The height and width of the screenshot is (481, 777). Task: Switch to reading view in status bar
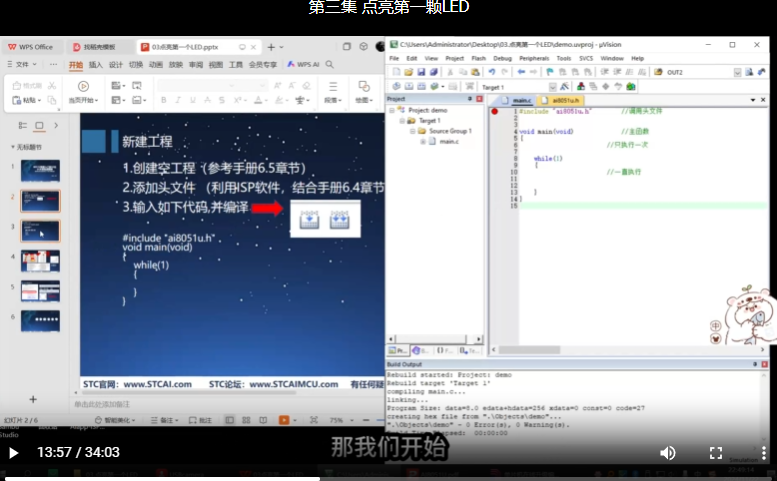coord(263,420)
